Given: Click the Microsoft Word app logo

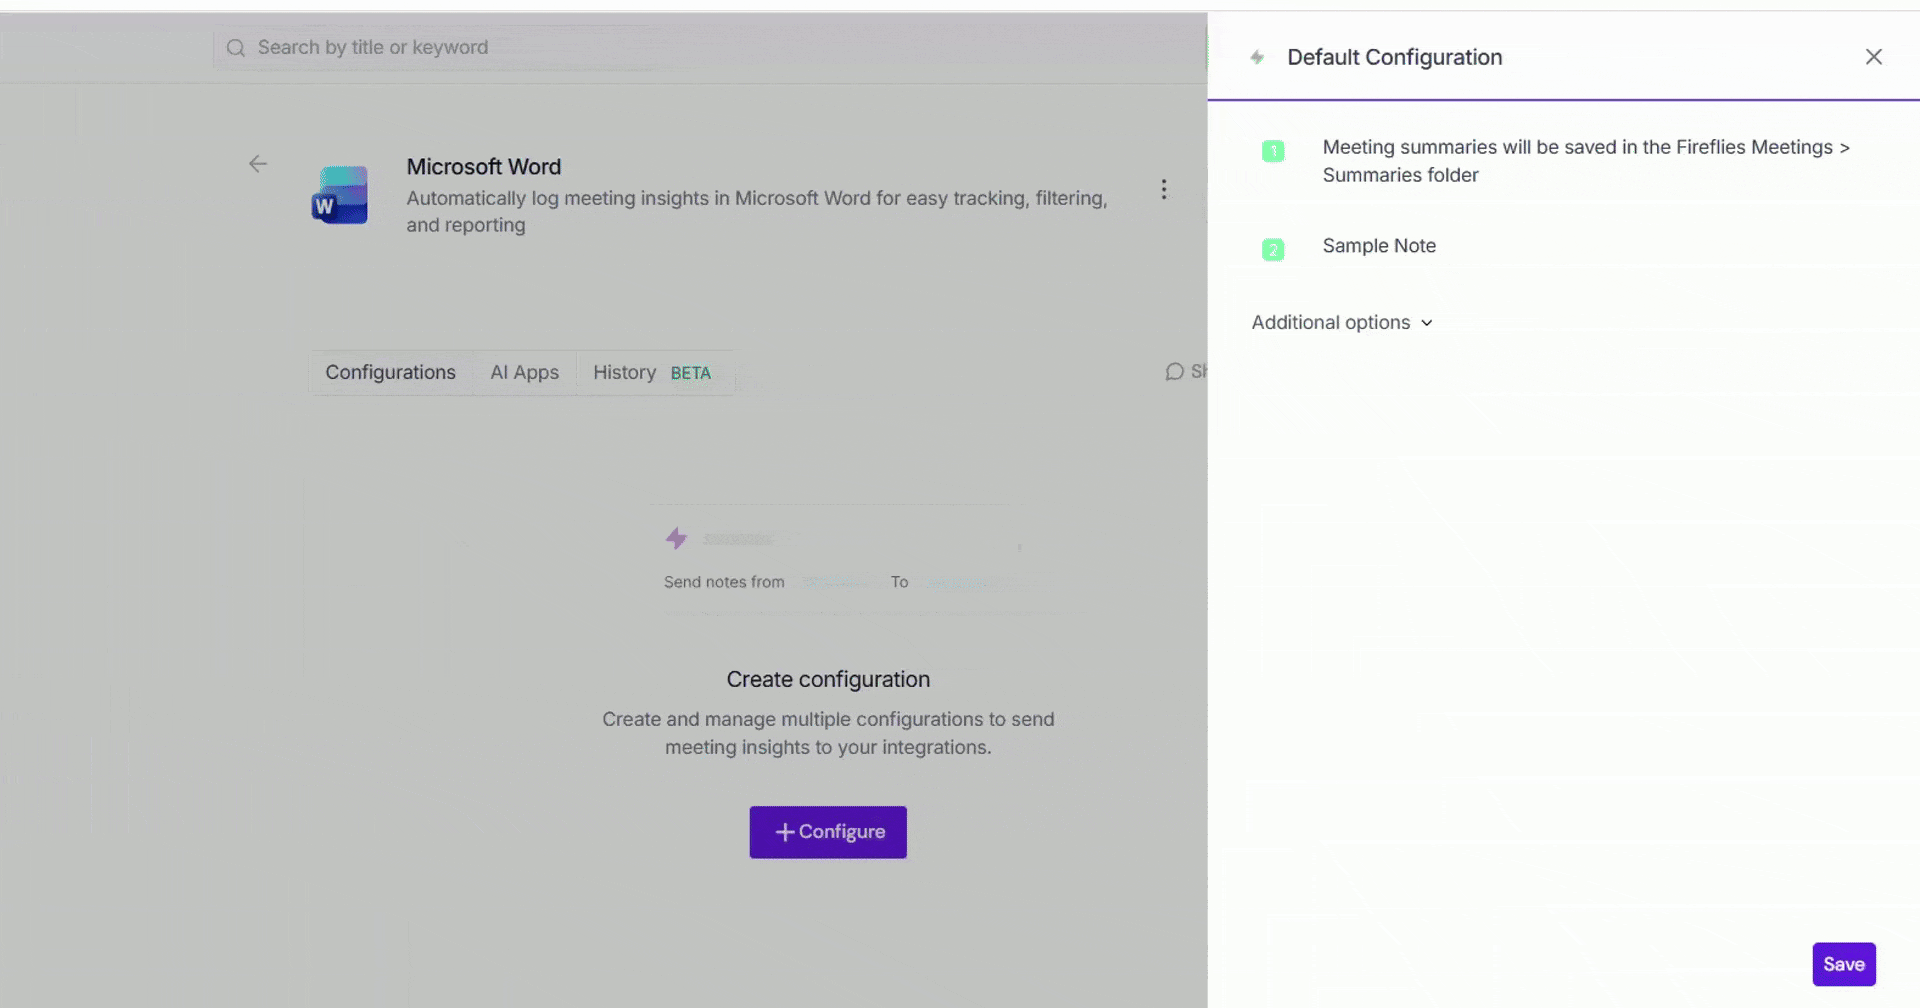Looking at the screenshot, I should click(340, 195).
